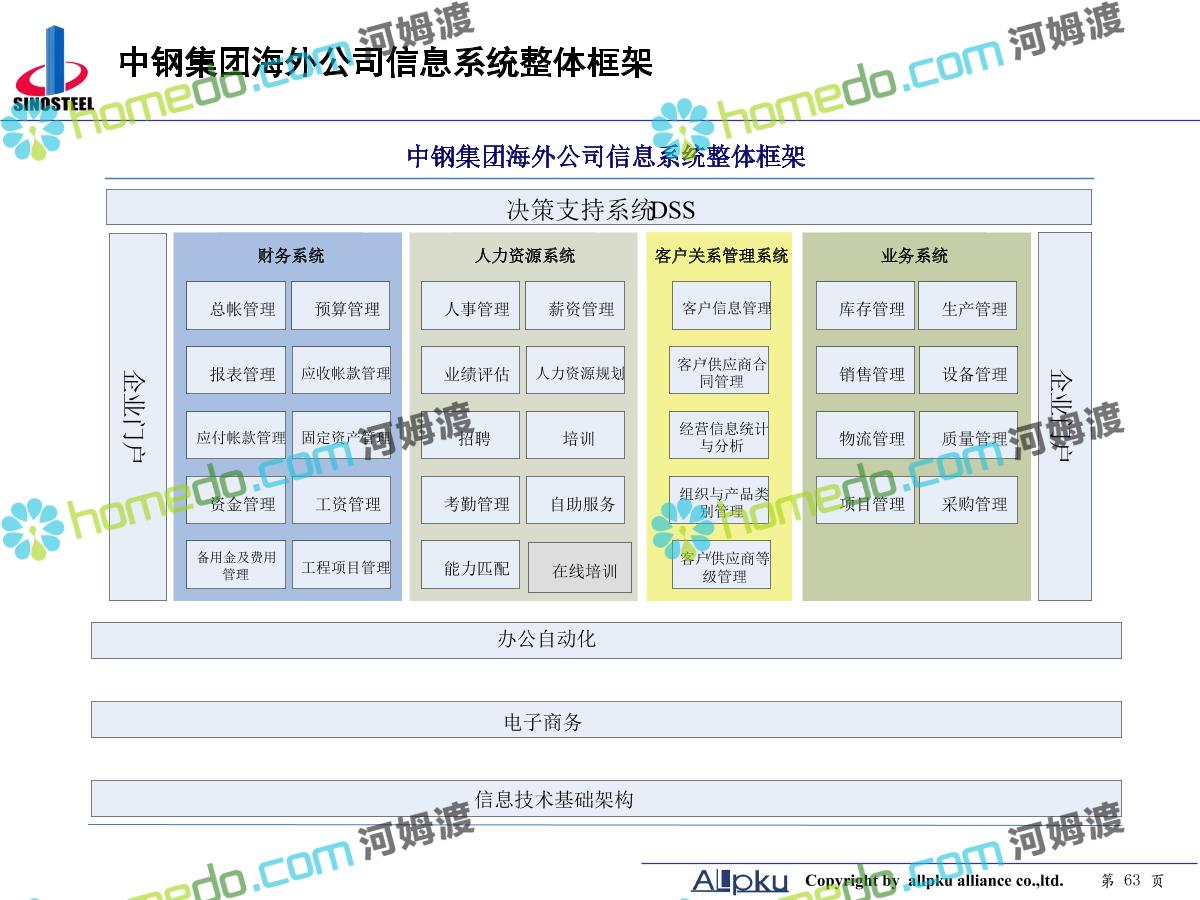Click the blue diagram title 中钢集团海外公司信息系统整体框架

[x=606, y=157]
